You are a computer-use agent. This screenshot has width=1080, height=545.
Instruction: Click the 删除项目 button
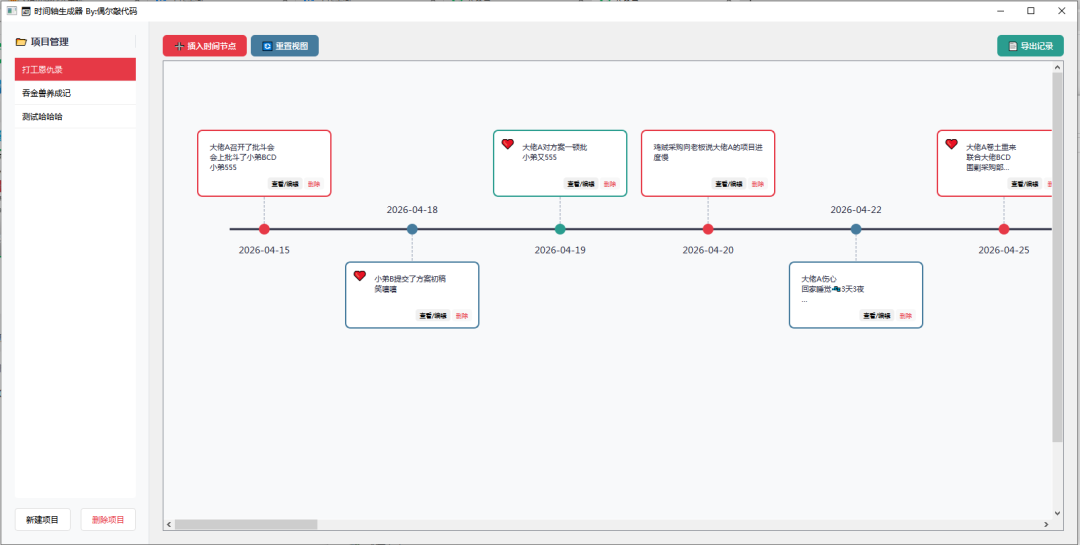click(x=108, y=520)
